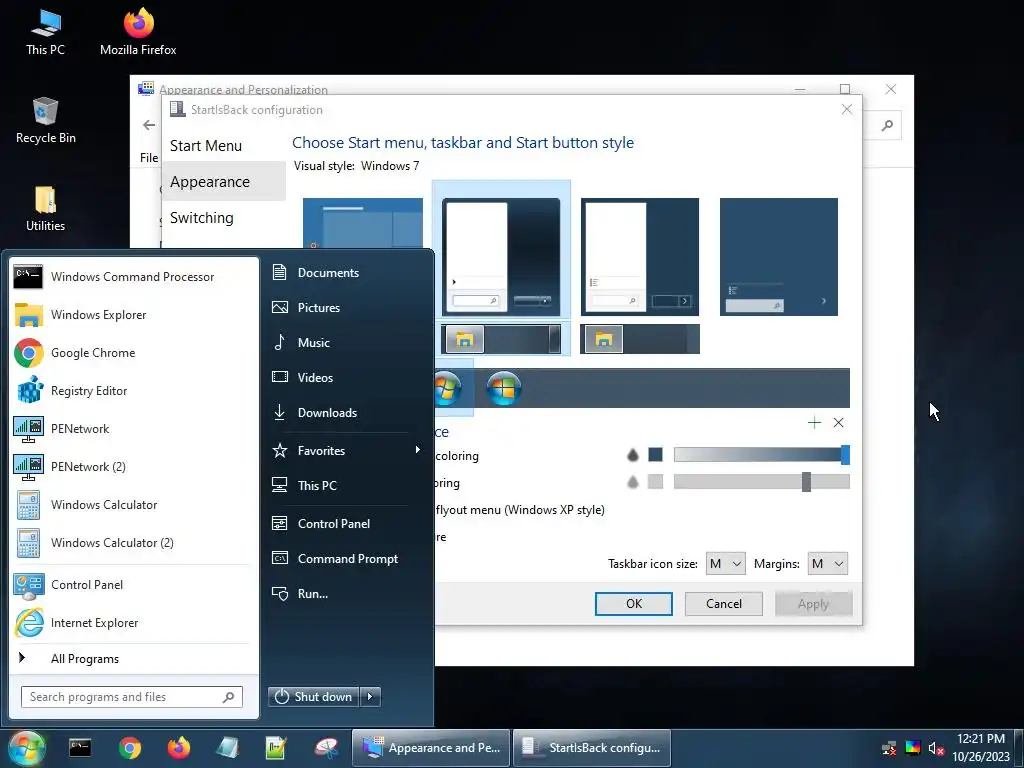
Task: Open Registry Editor from Start menu
Action: pos(133,391)
